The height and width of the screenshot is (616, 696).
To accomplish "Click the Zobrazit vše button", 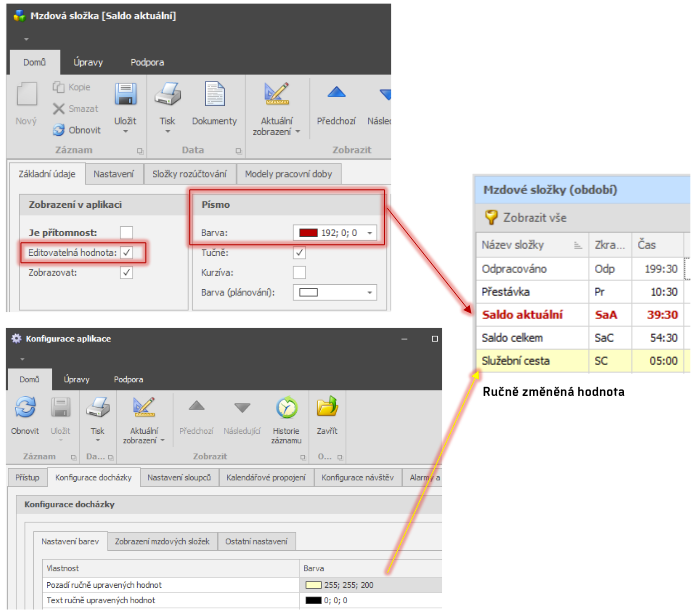I will 526,218.
